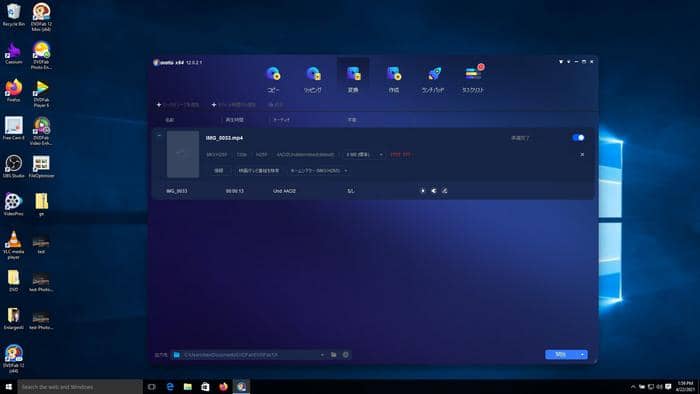The width and height of the screenshot is (700, 394).
Task: Click the globe icon beside the folder icon
Action: point(346,355)
